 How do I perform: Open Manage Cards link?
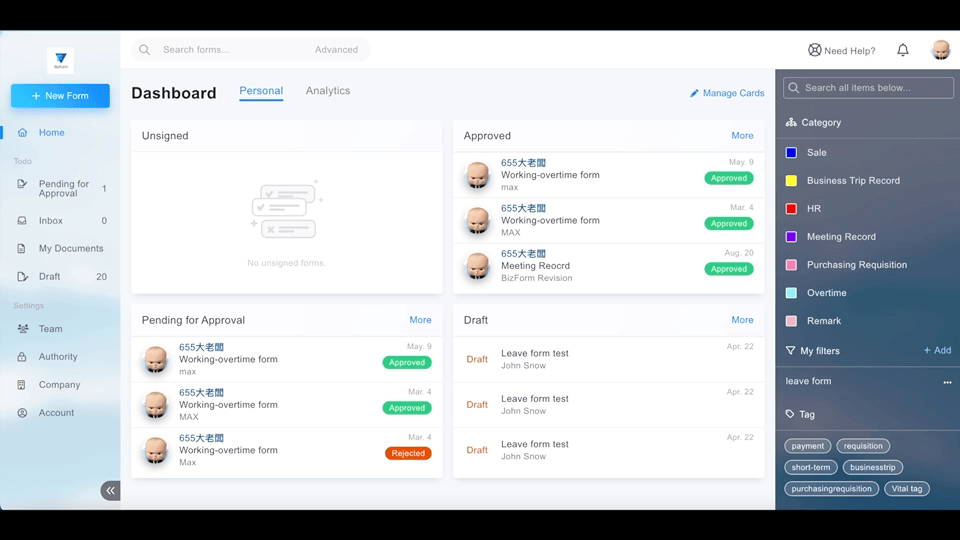click(x=727, y=93)
